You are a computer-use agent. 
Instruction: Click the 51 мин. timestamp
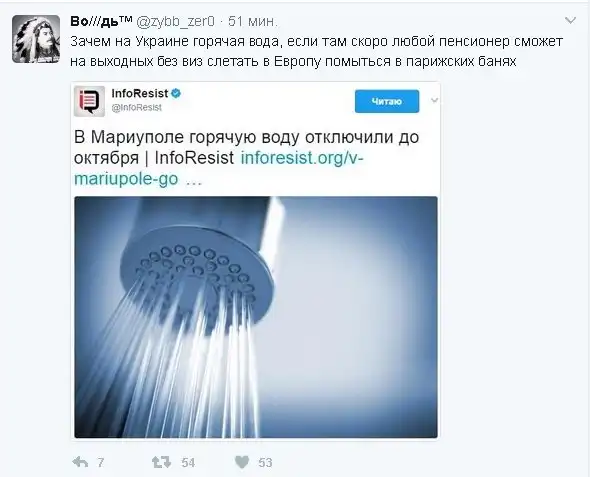click(253, 22)
